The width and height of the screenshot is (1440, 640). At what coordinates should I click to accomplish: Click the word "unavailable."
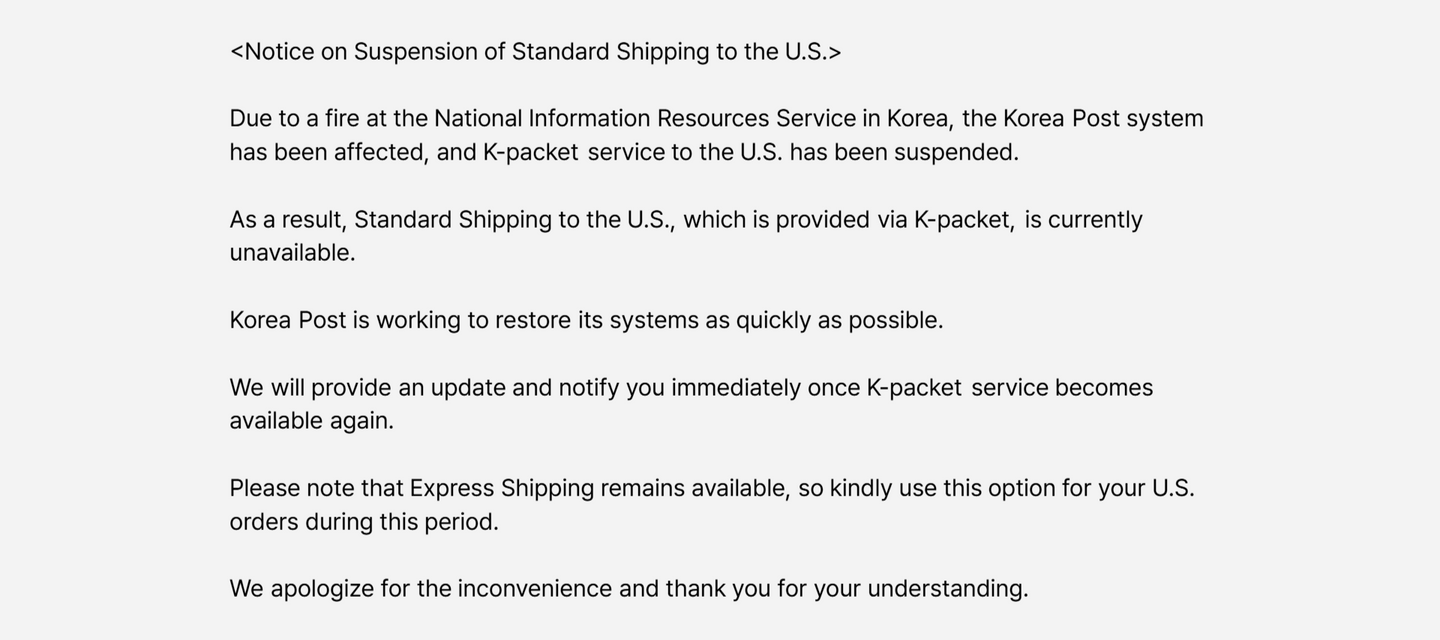tap(292, 253)
